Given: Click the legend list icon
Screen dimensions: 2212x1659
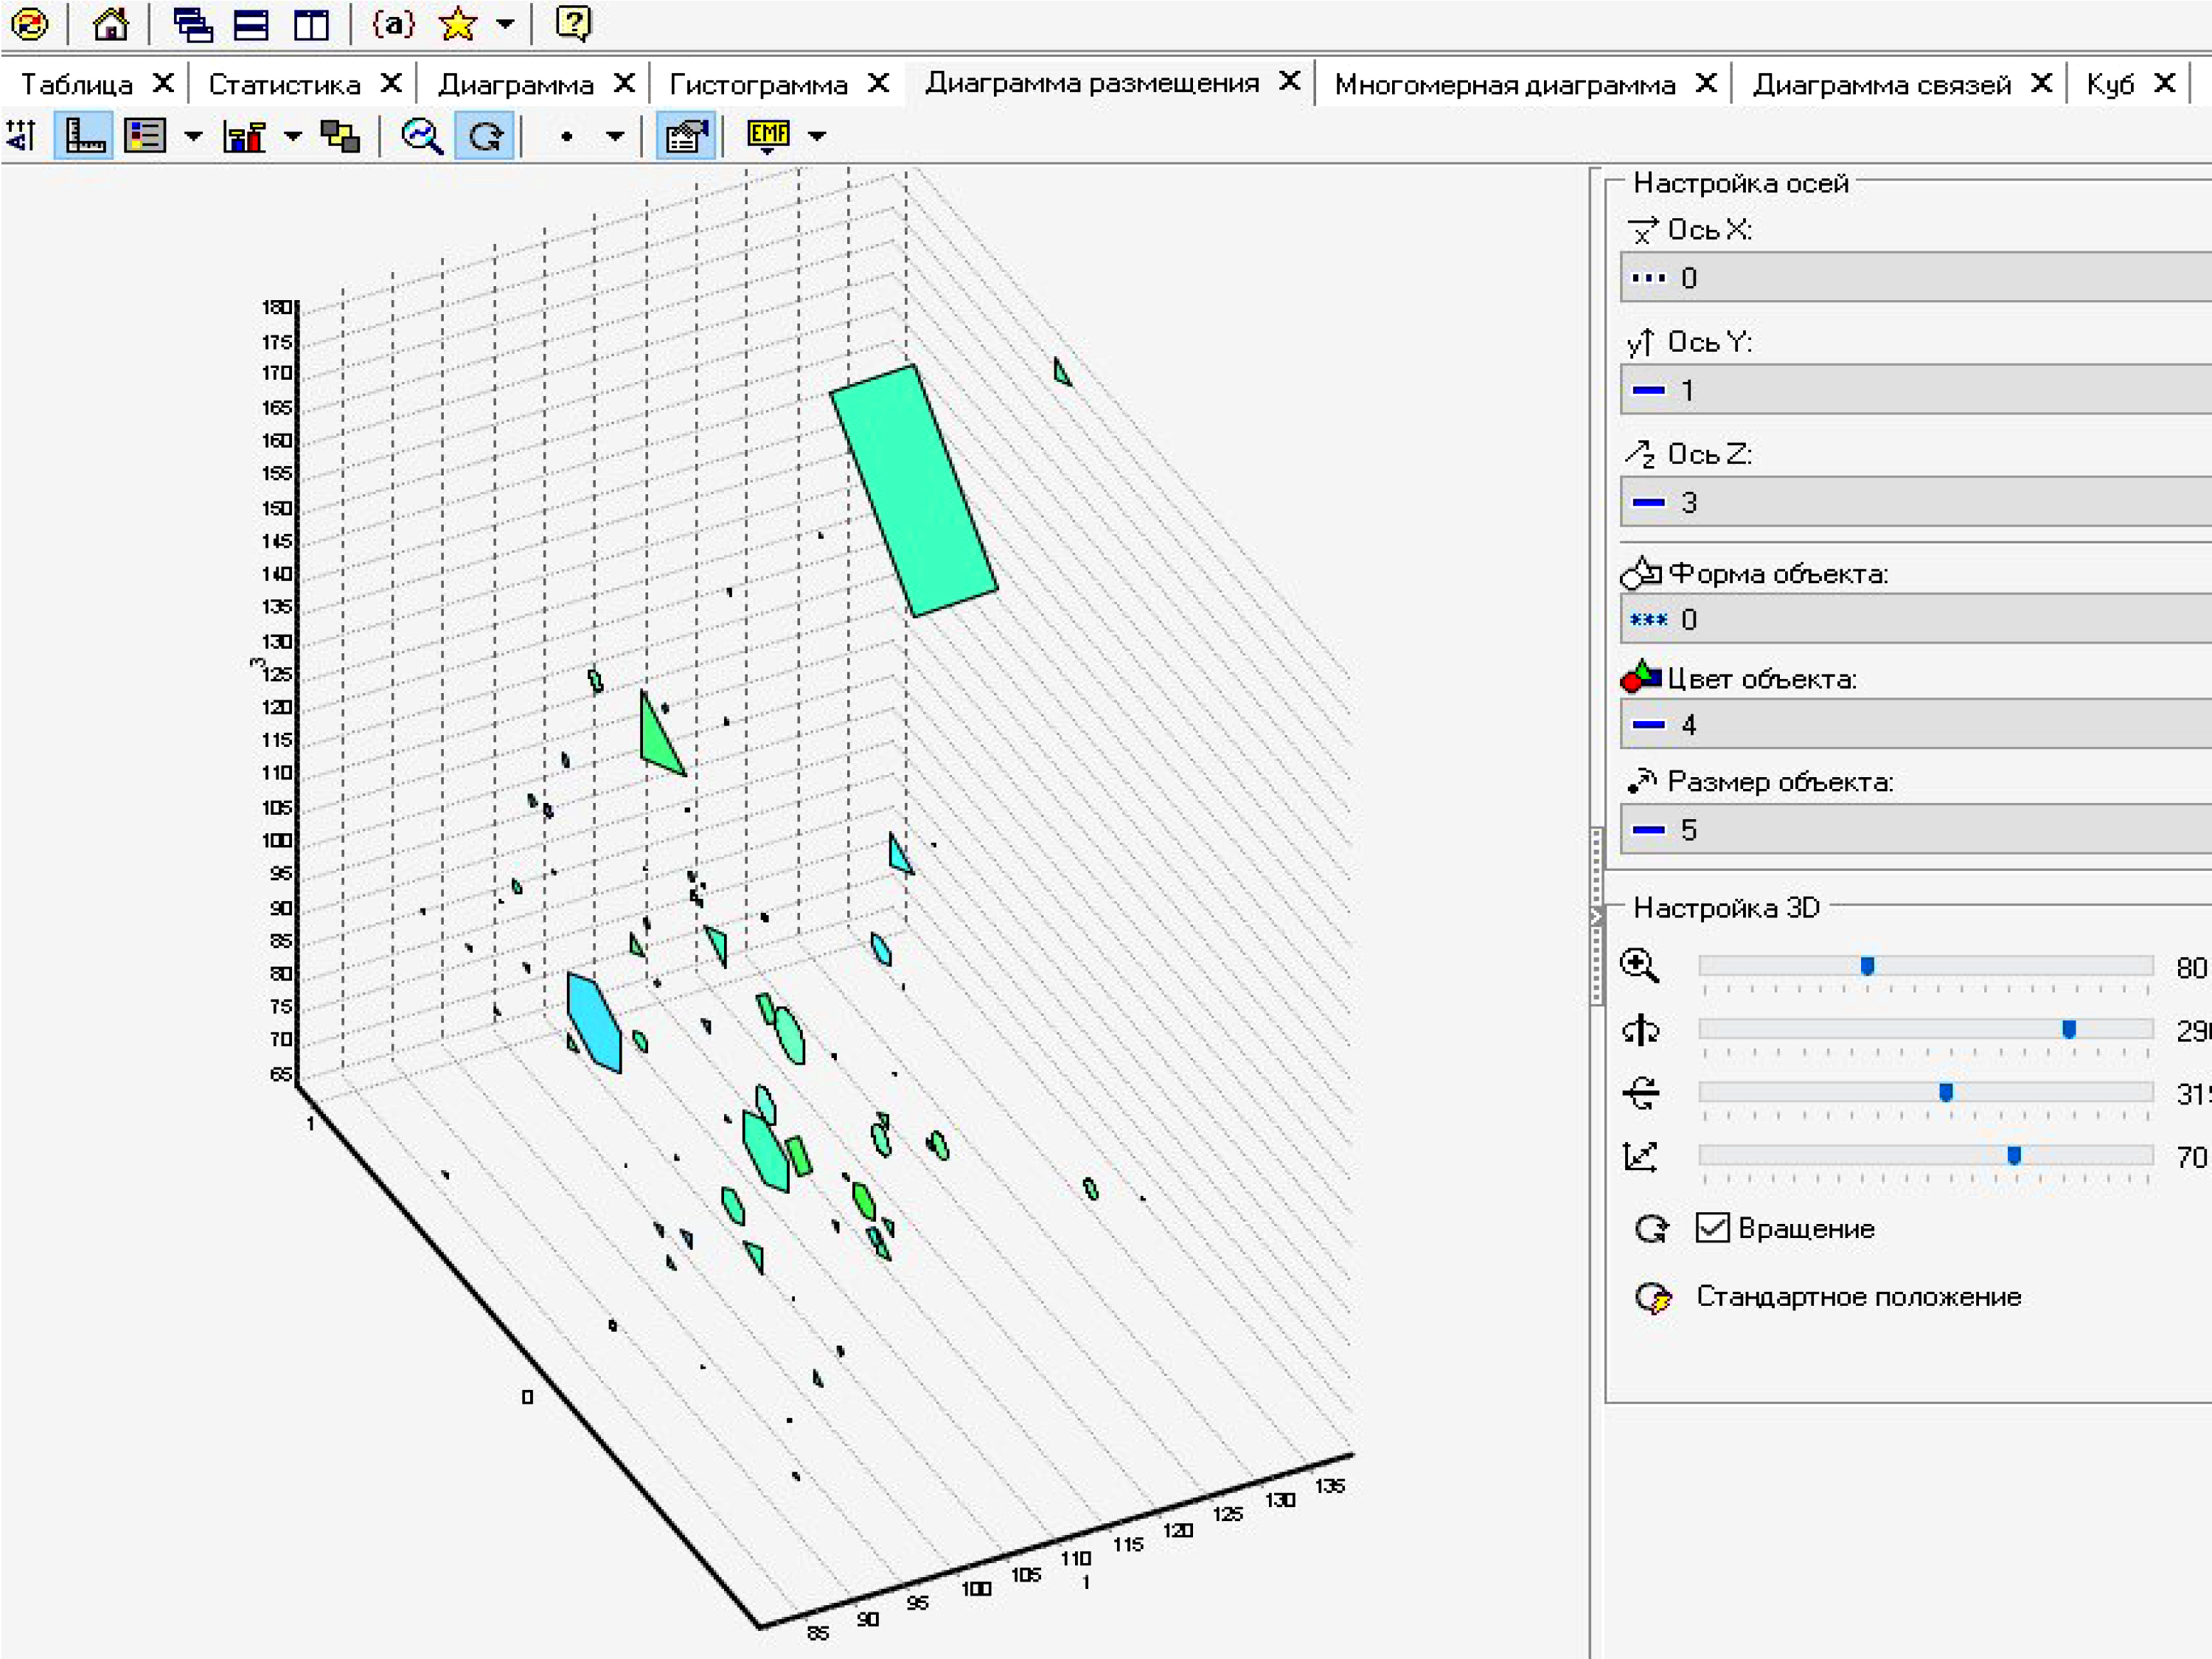Looking at the screenshot, I should 145,135.
